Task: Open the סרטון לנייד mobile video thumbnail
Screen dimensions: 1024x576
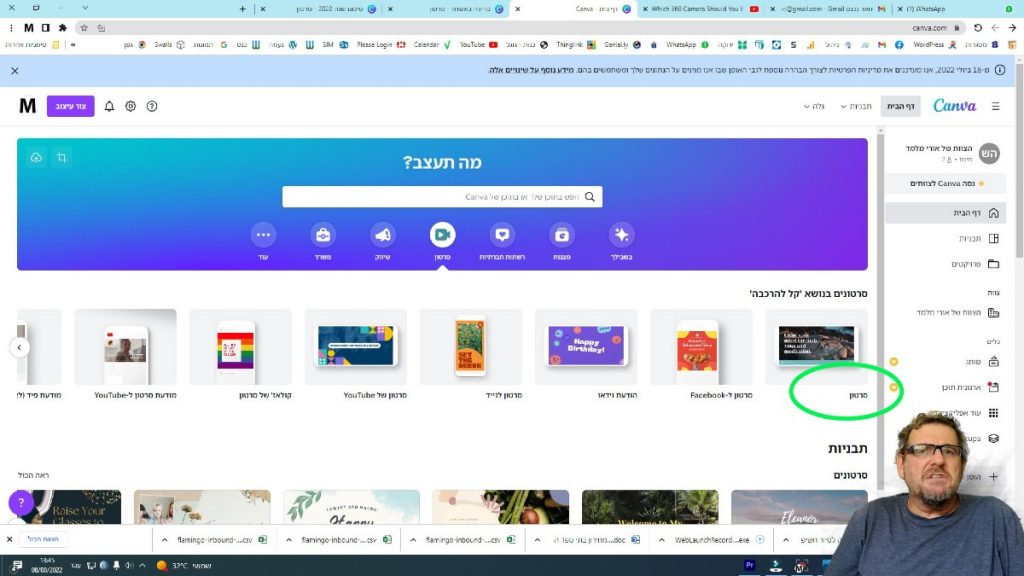Action: [x=471, y=347]
